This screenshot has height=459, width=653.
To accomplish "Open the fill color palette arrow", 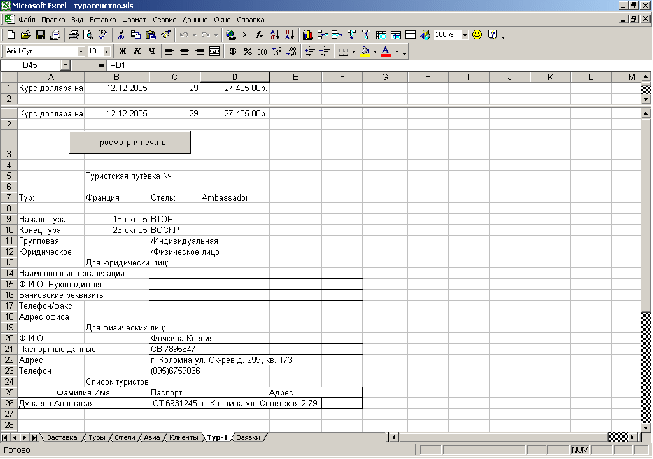I will 375,52.
